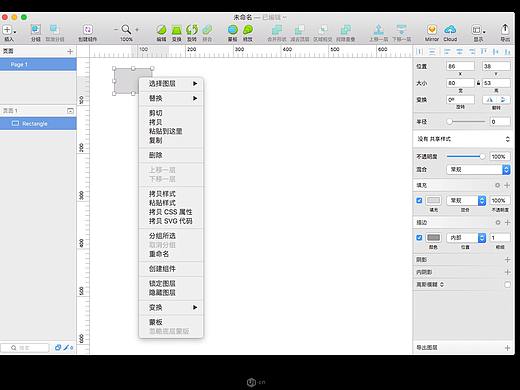Add a shadow with plus button
The width and height of the screenshot is (520, 390).
click(507, 259)
